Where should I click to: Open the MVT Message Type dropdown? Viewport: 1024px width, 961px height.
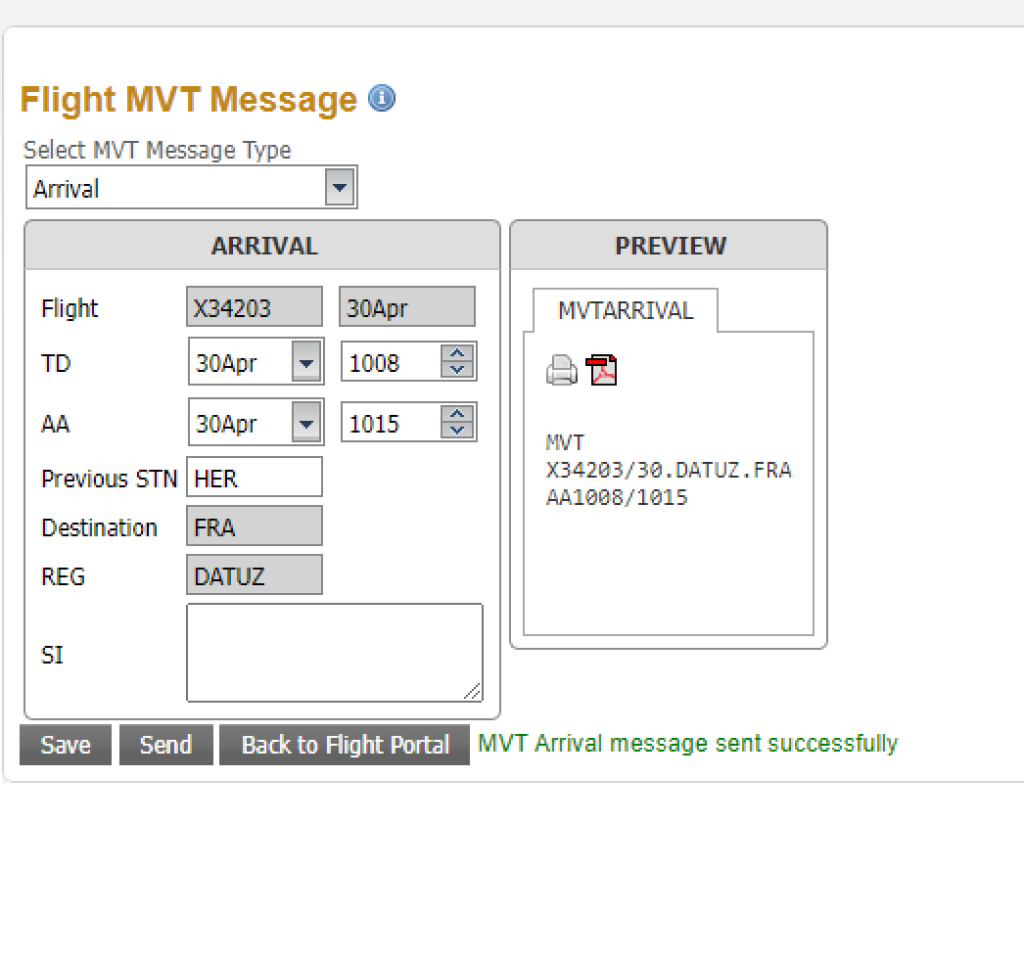coord(340,188)
